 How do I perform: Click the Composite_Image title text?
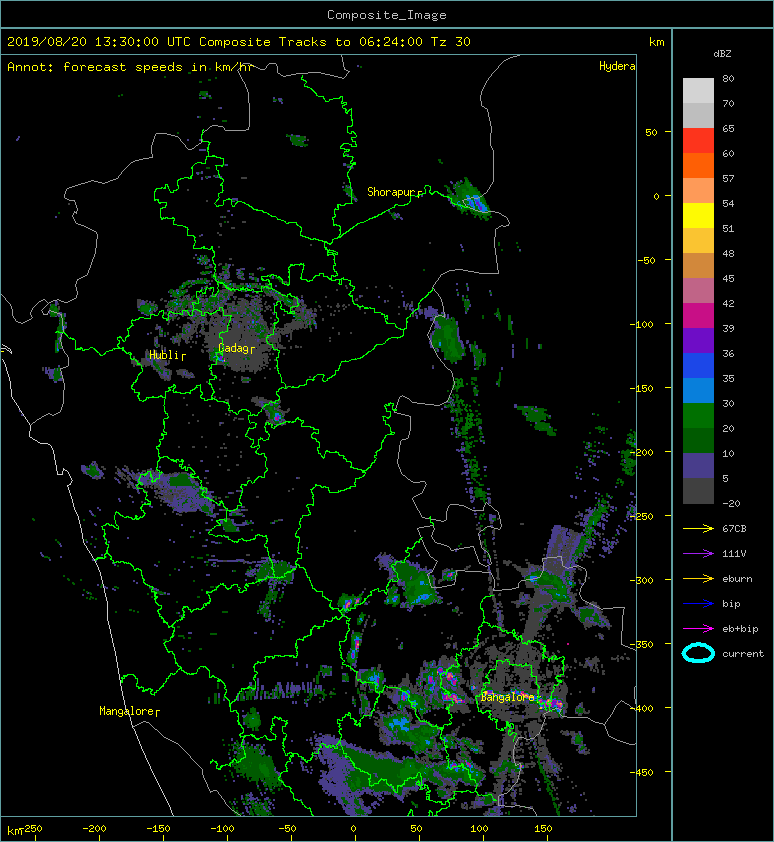(387, 15)
